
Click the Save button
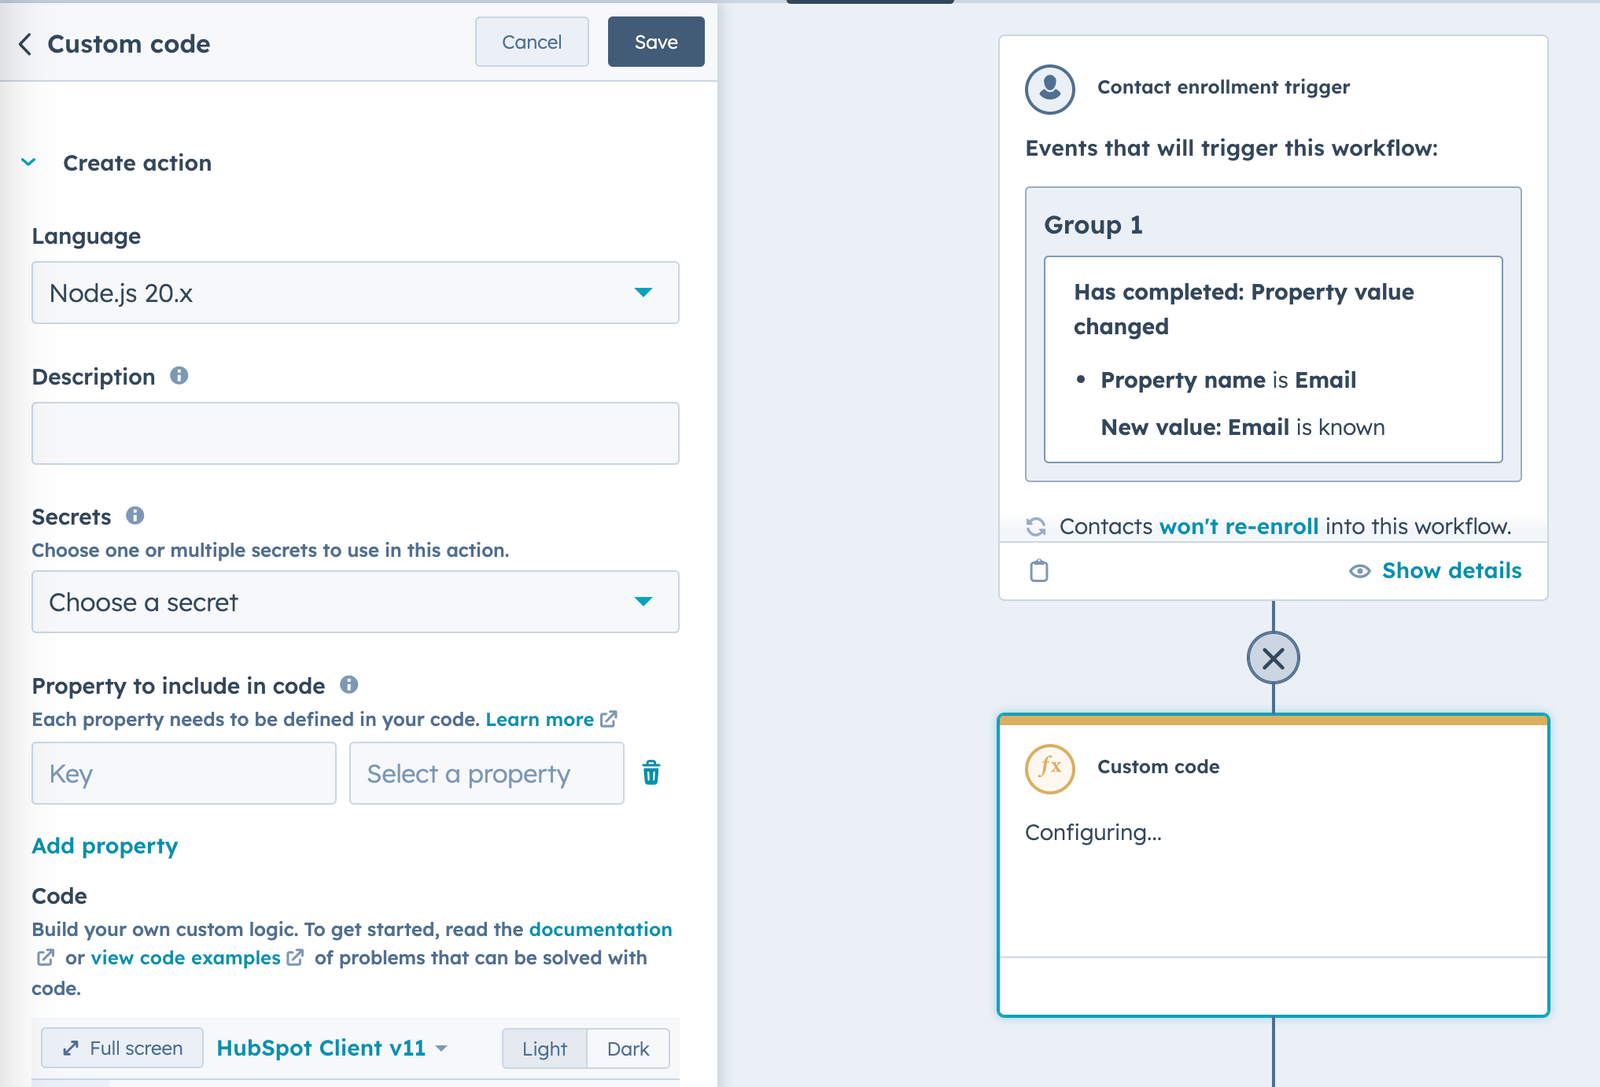[656, 42]
